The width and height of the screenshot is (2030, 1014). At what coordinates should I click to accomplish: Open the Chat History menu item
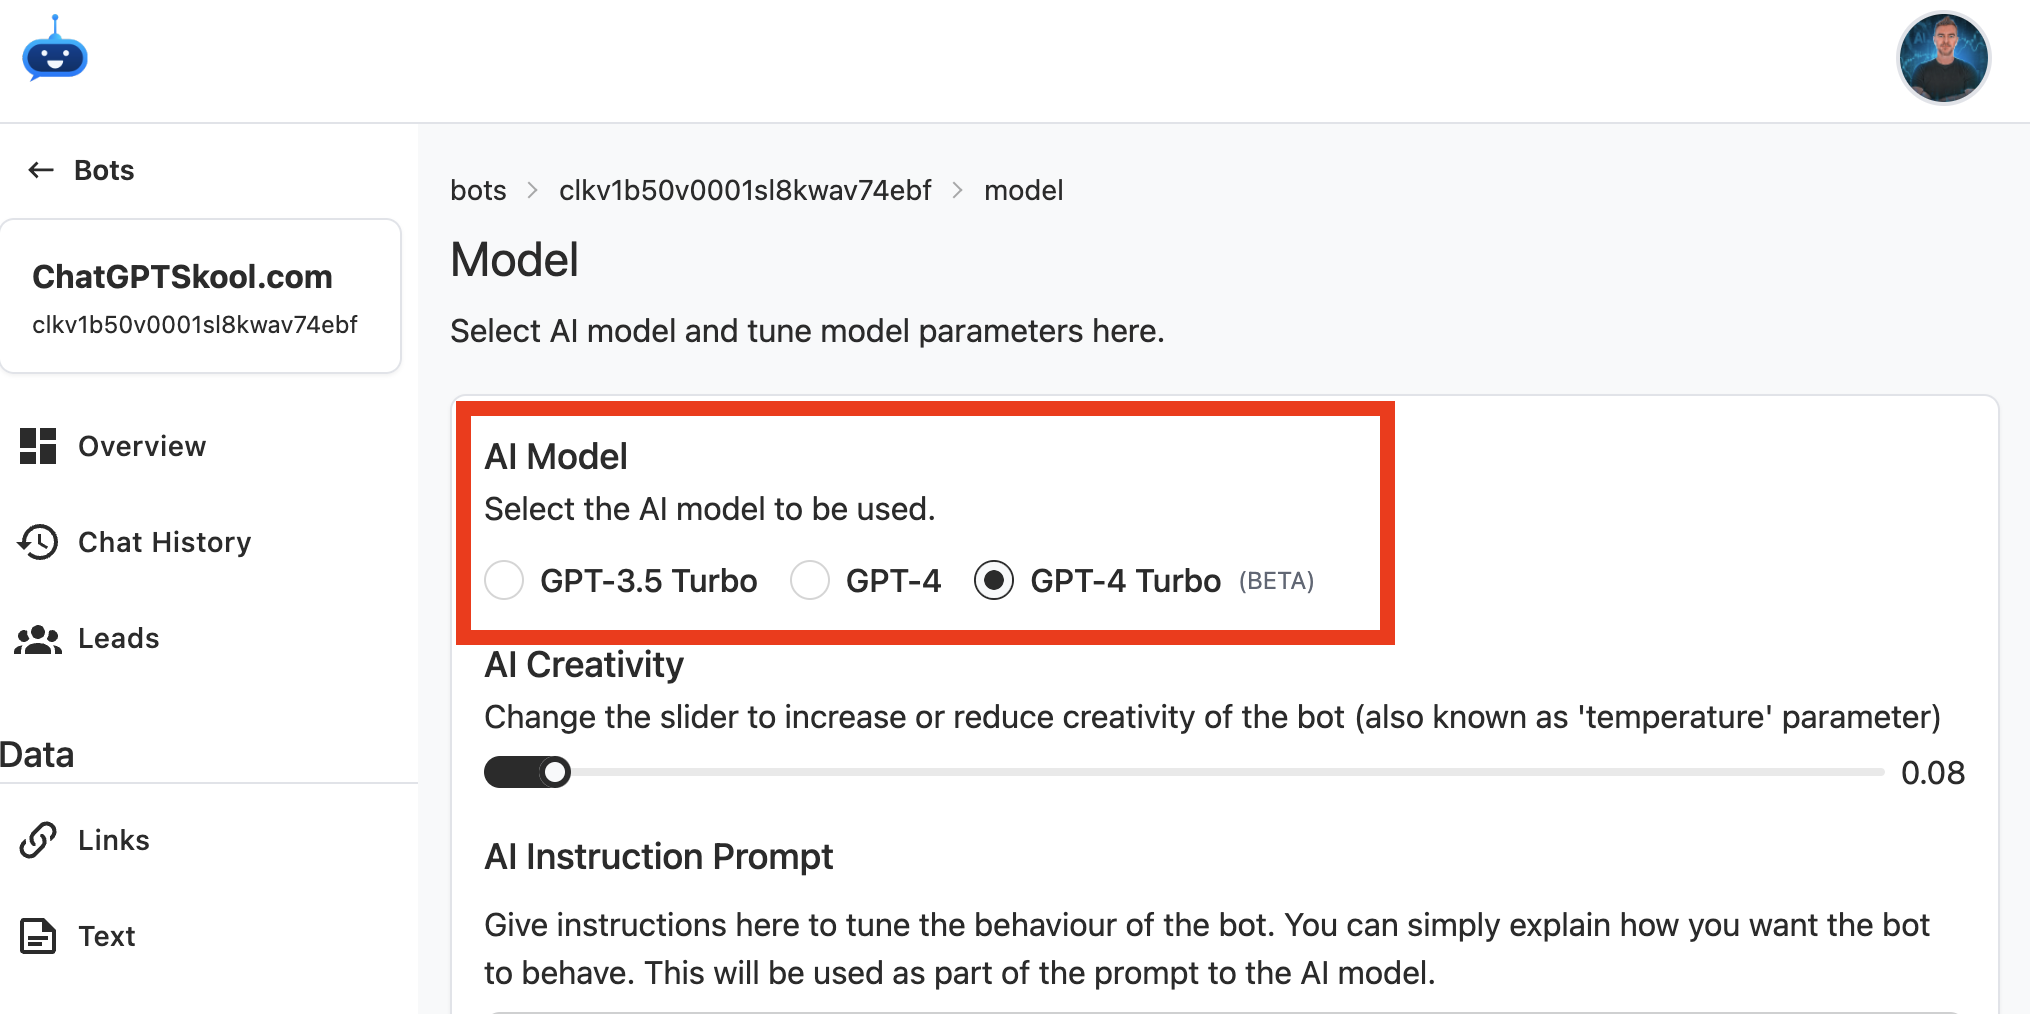pos(164,542)
